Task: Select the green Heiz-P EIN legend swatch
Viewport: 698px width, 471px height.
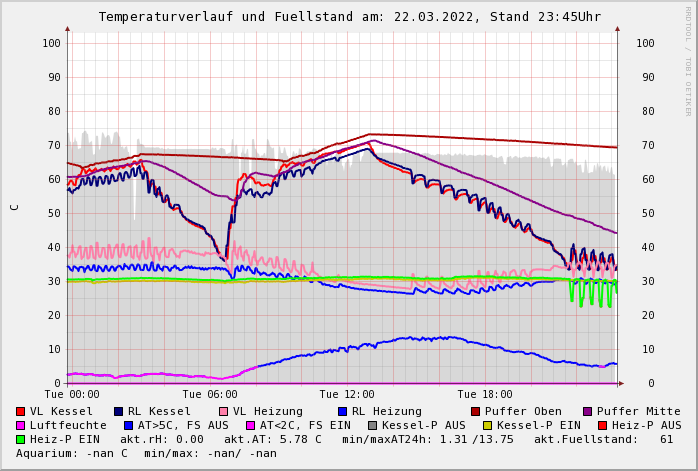Action: click(21, 439)
